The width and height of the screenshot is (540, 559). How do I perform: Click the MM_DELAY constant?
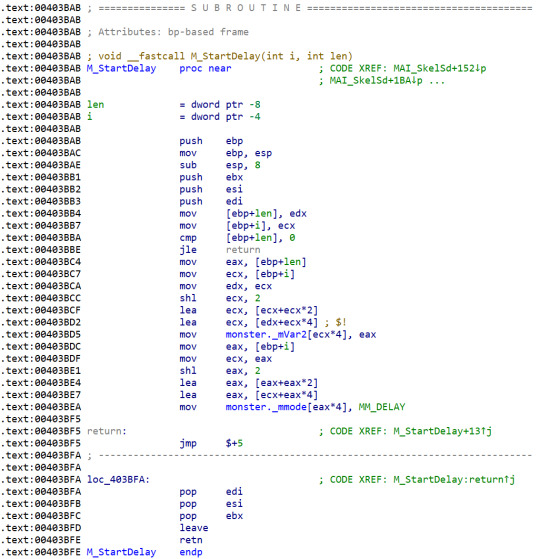pyautogui.click(x=382, y=407)
